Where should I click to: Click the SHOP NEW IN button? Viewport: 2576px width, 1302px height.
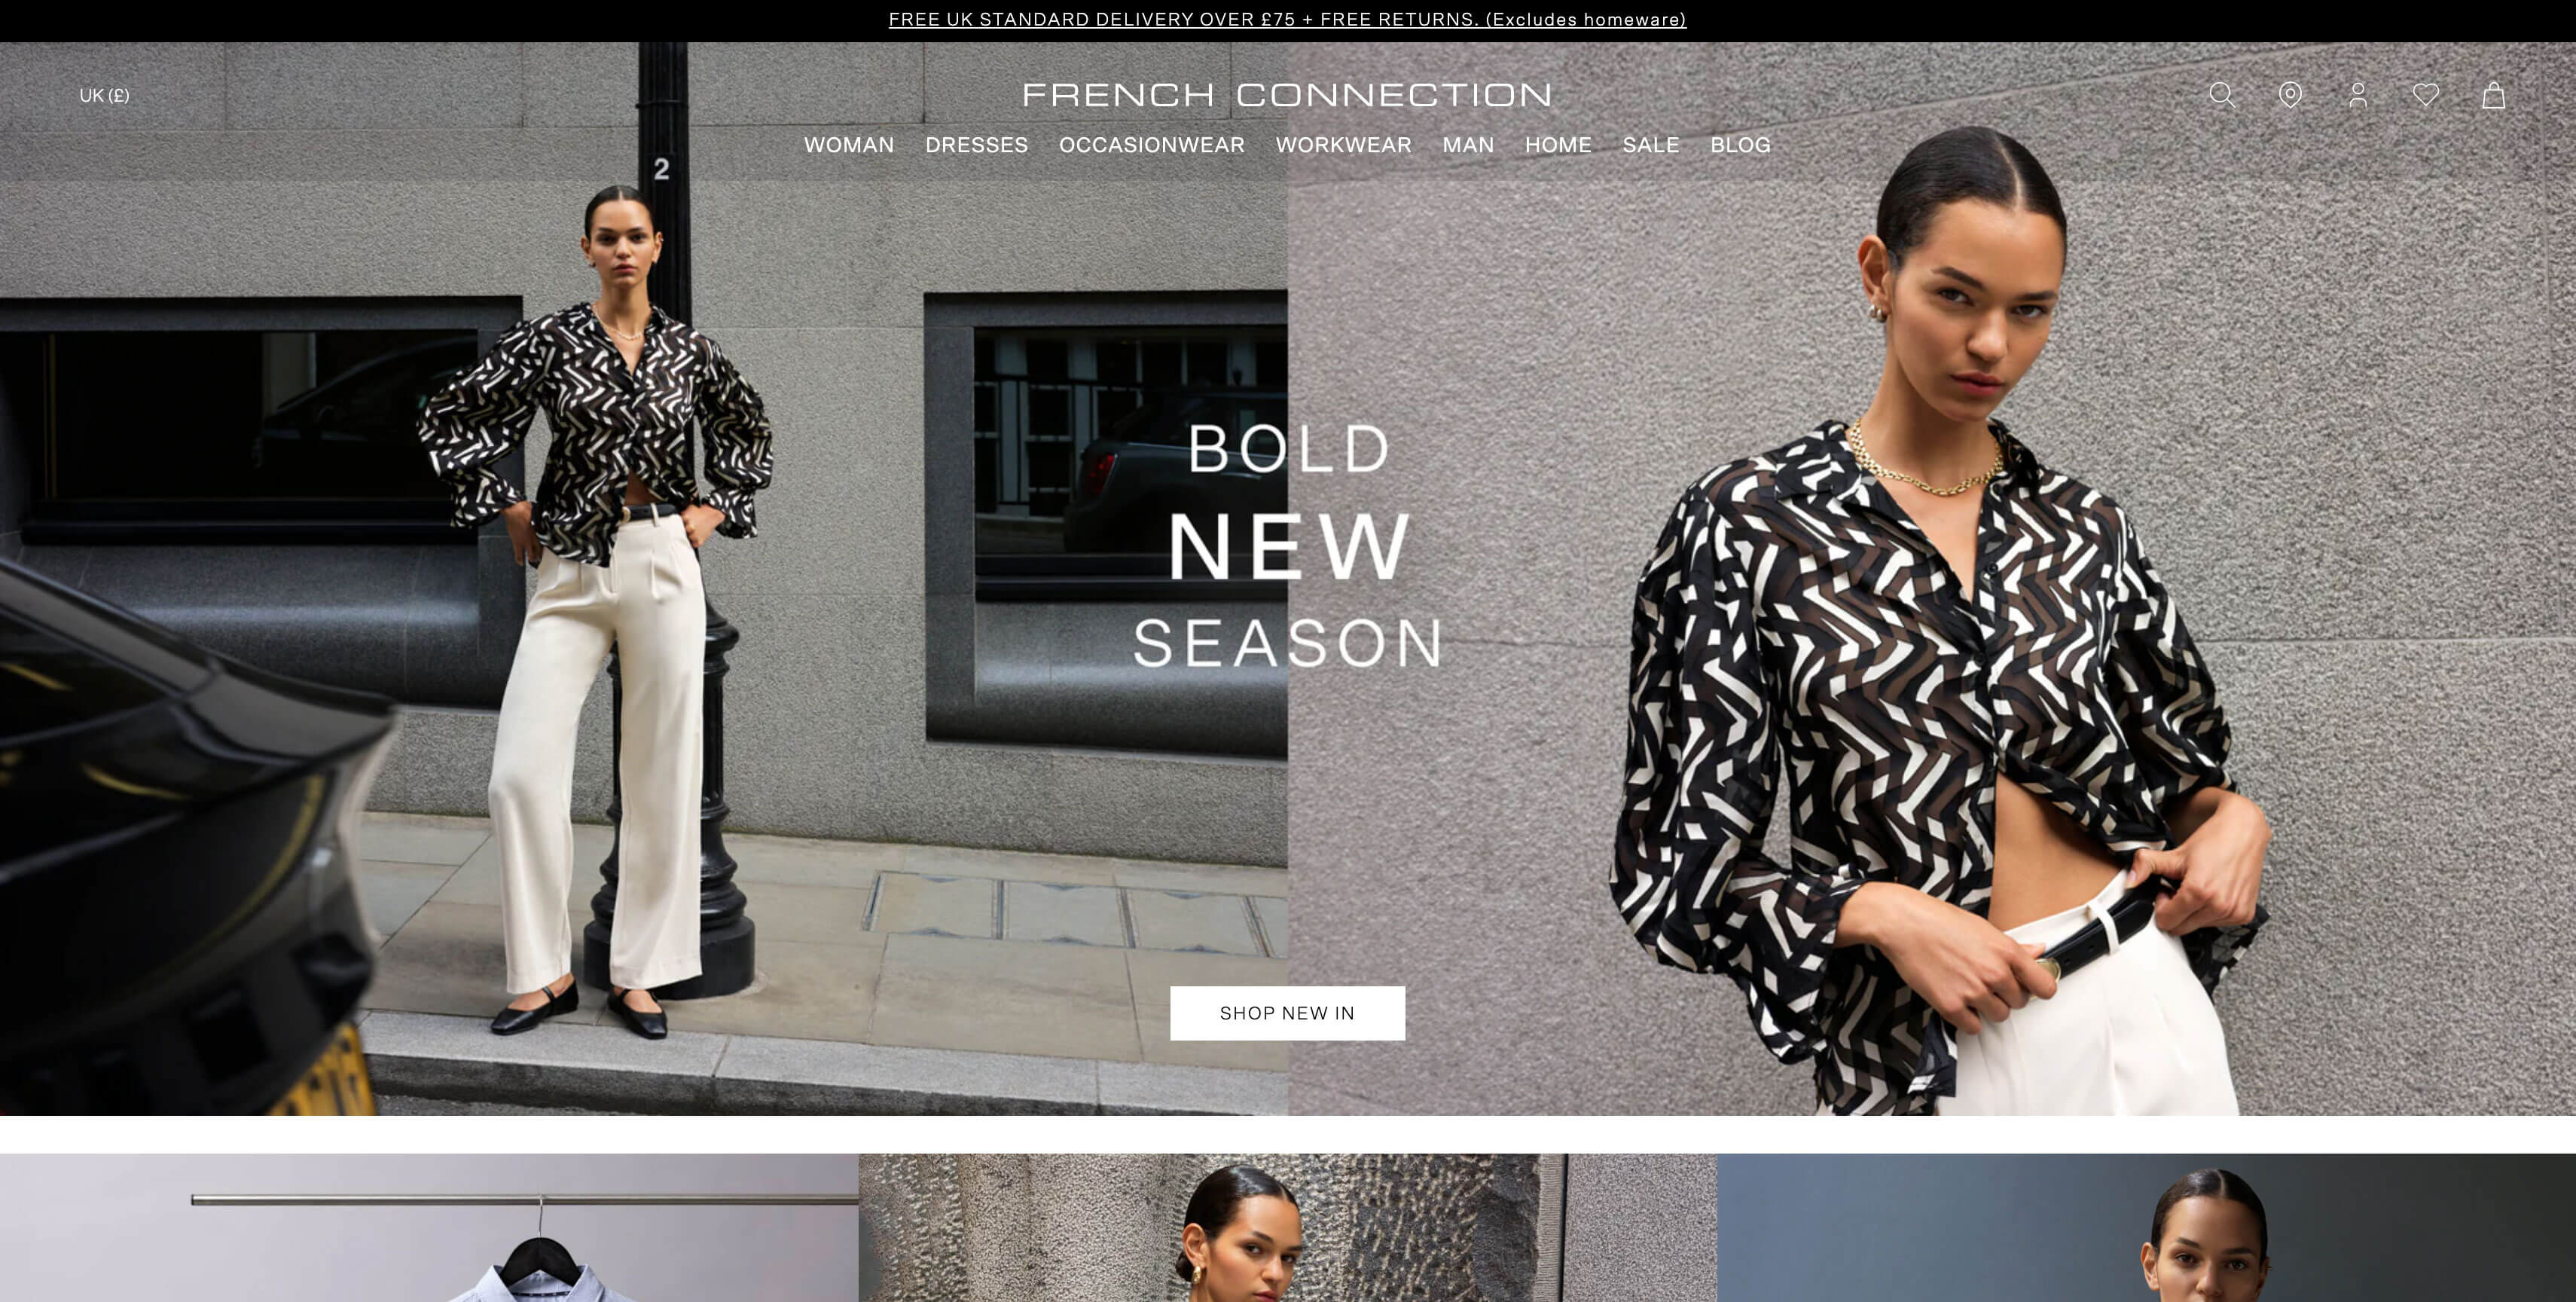pyautogui.click(x=1287, y=1013)
